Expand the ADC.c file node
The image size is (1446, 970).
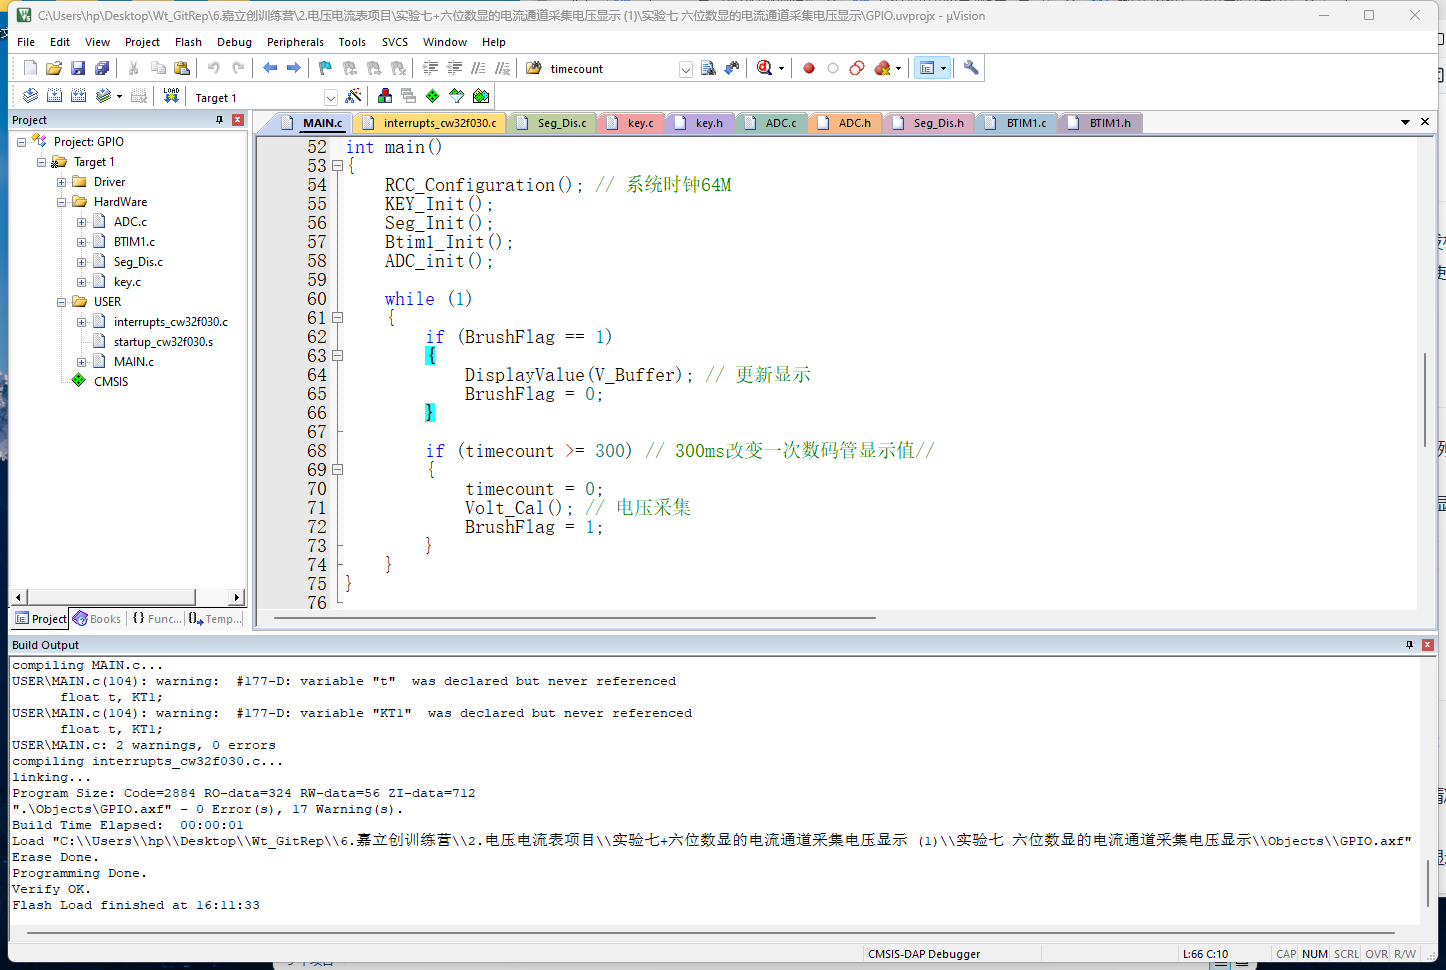[x=81, y=222]
